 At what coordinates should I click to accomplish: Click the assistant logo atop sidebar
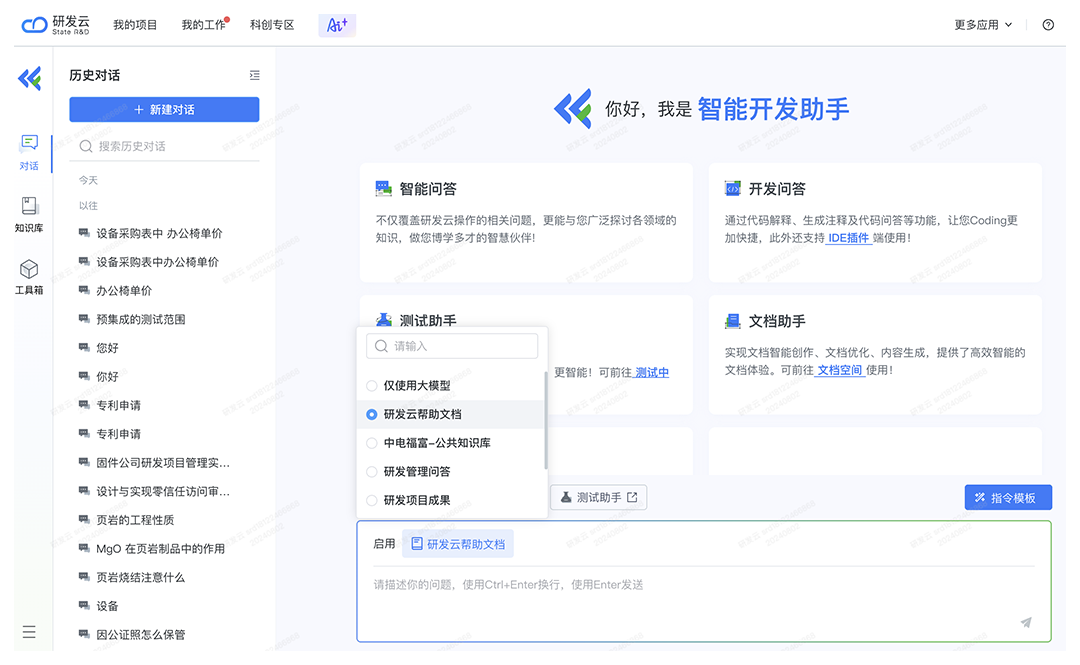coord(30,79)
